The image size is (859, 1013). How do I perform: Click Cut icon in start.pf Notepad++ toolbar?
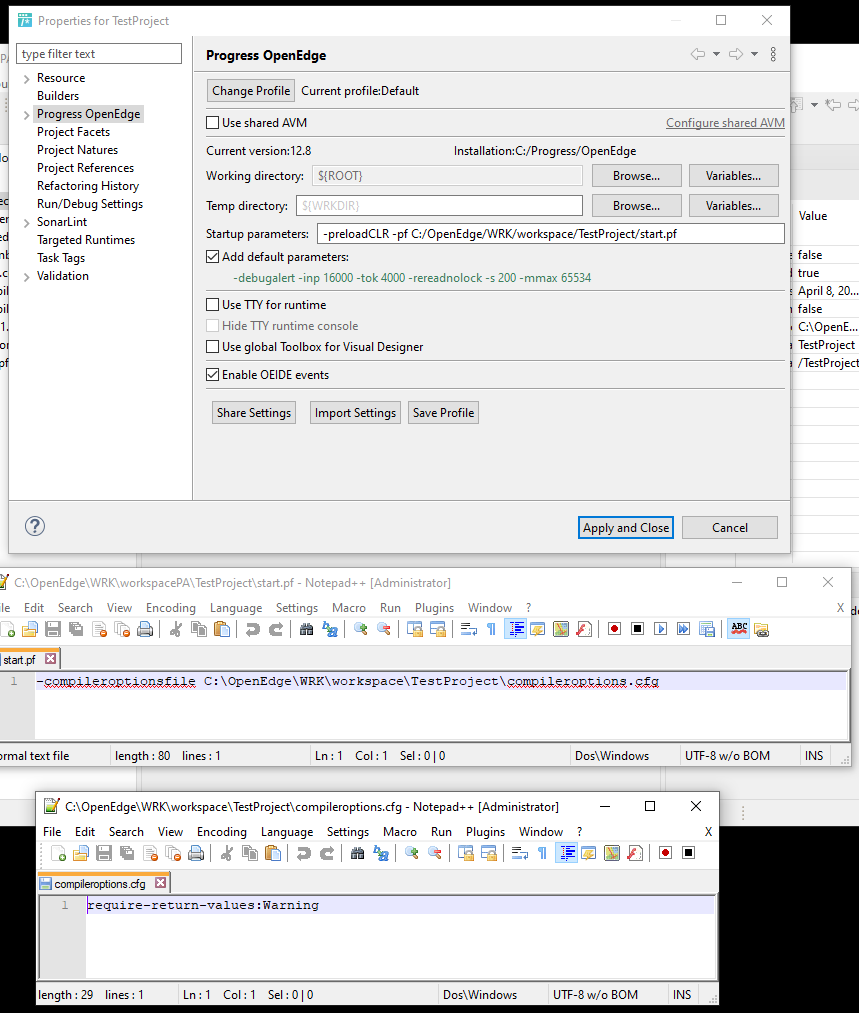[x=176, y=629]
